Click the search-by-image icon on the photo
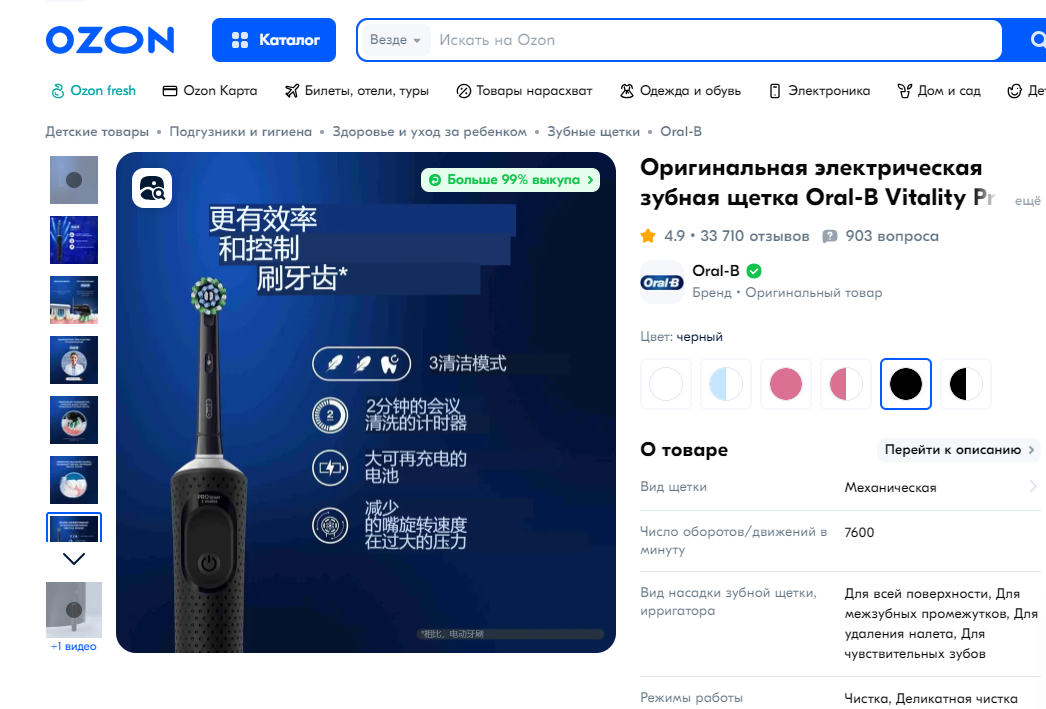 pos(152,188)
